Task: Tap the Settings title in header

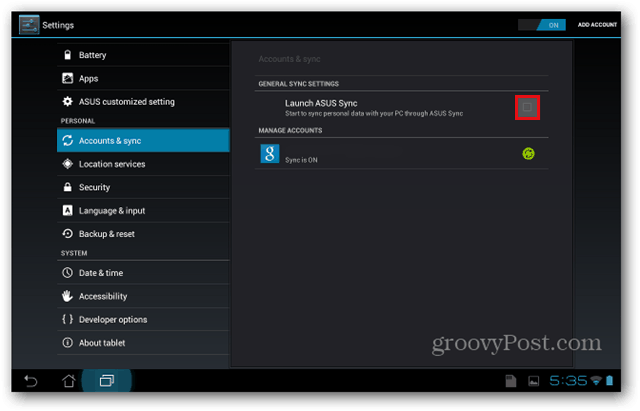Action: click(58, 25)
